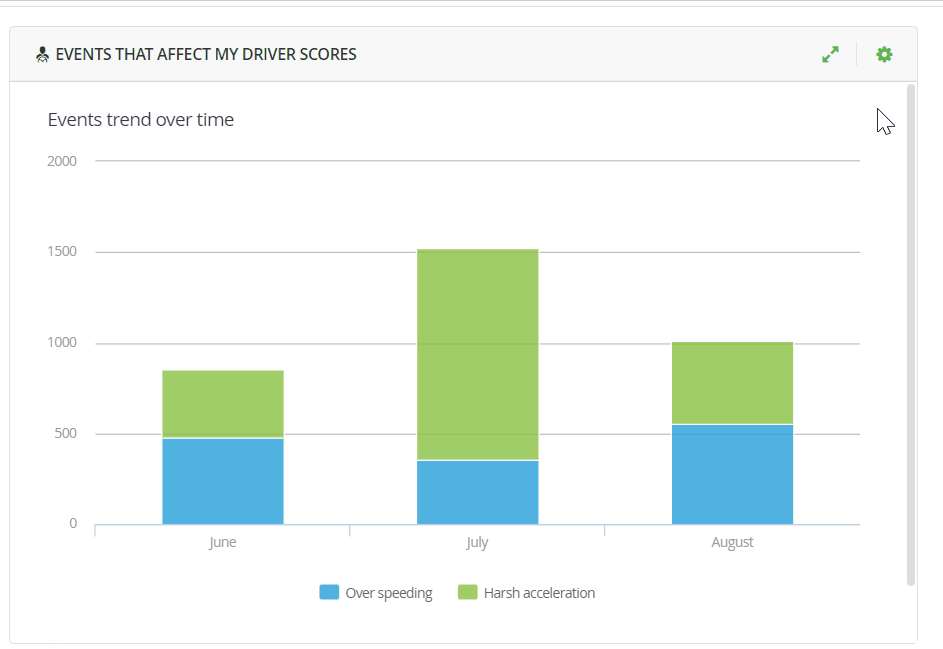Click the 1500 y-axis value
This screenshot has height=649, width=943.
coord(62,251)
